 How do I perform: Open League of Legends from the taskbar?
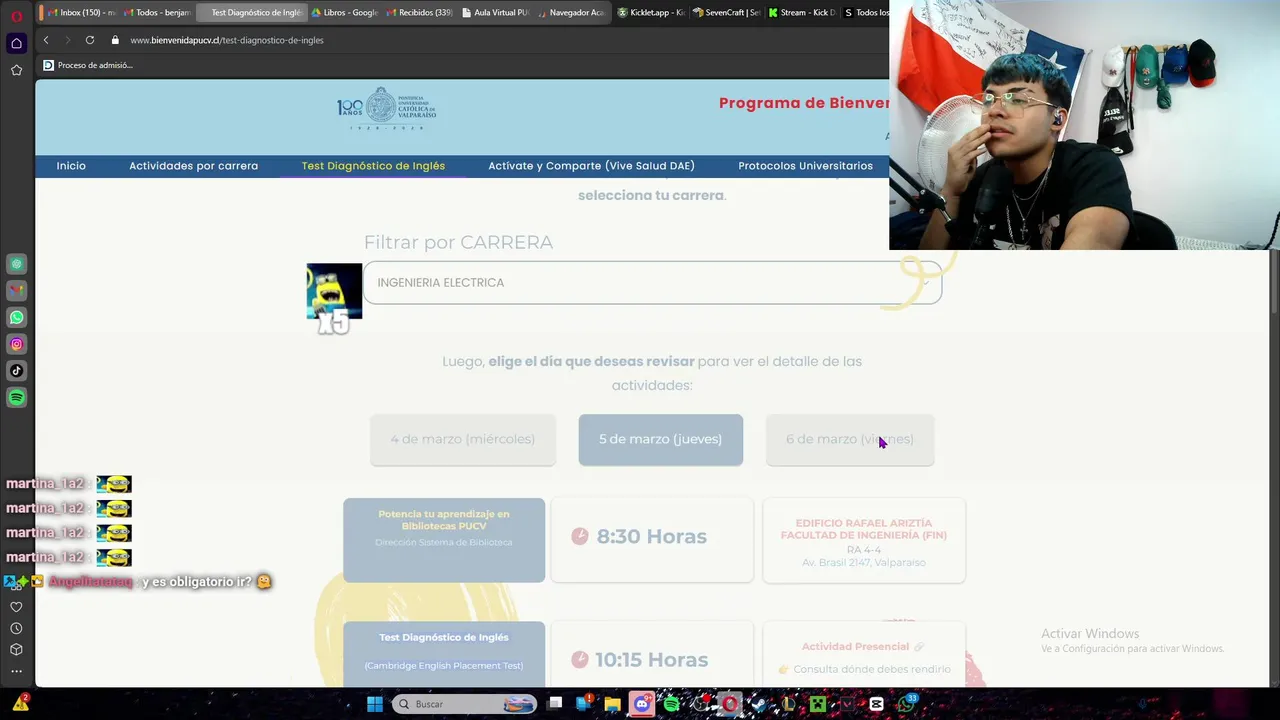tap(788, 704)
